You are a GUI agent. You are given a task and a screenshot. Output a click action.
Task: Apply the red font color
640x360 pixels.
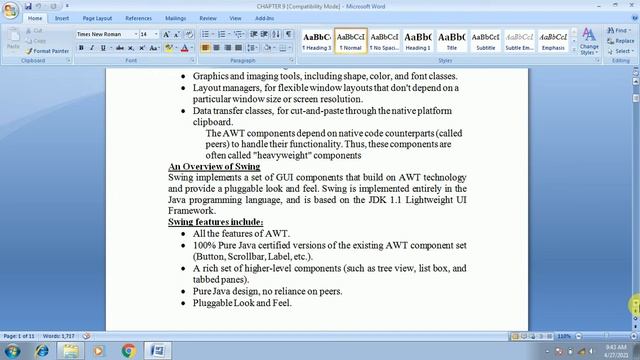pos(184,48)
